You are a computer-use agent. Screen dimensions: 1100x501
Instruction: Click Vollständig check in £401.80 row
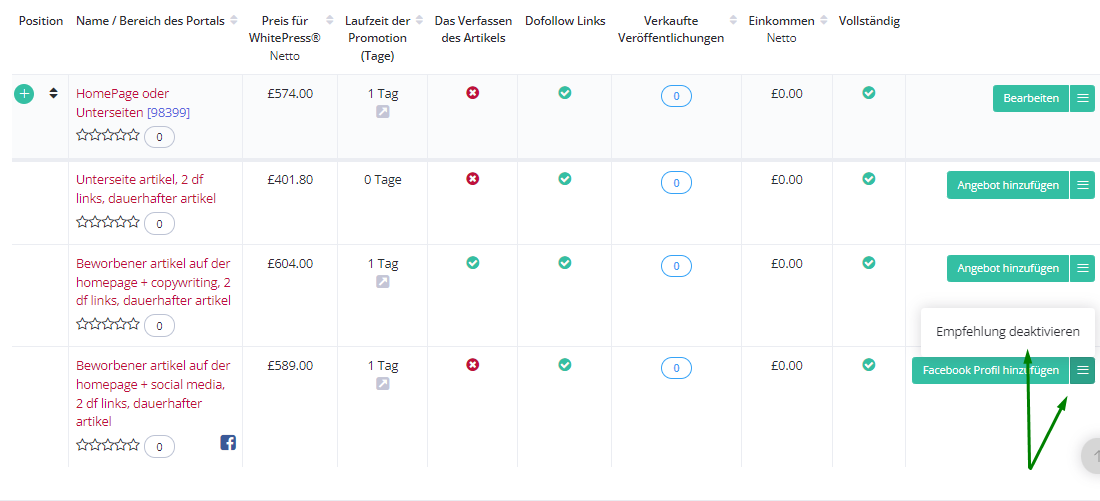coord(868,179)
